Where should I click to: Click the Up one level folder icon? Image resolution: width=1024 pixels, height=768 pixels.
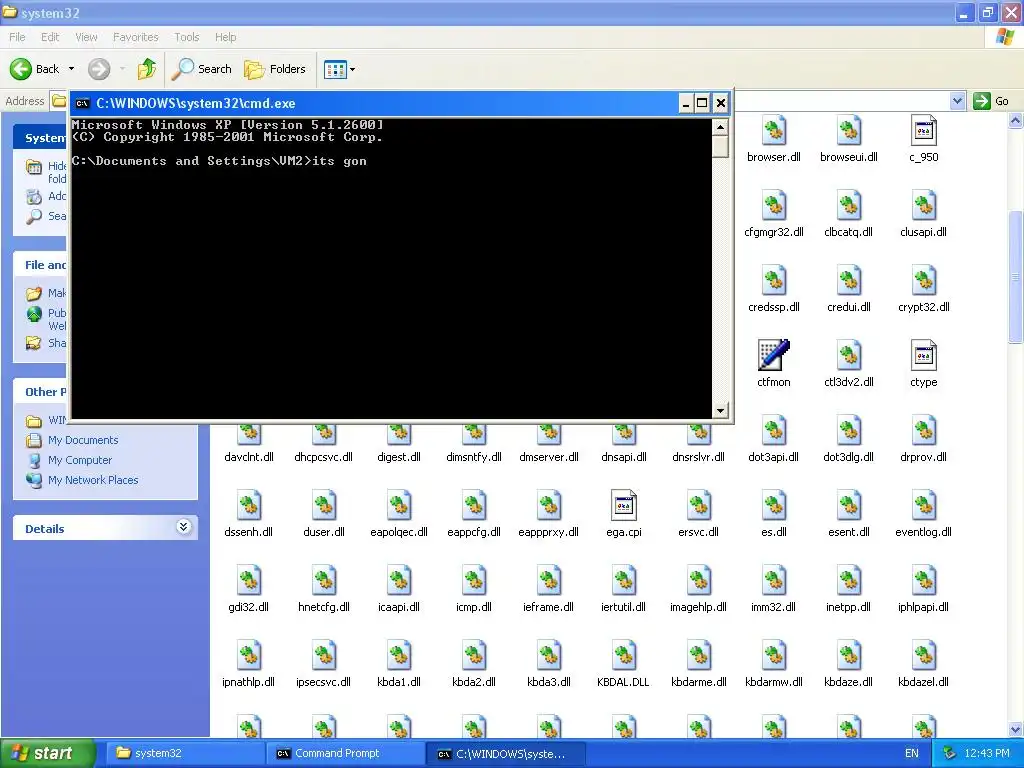pyautogui.click(x=146, y=69)
